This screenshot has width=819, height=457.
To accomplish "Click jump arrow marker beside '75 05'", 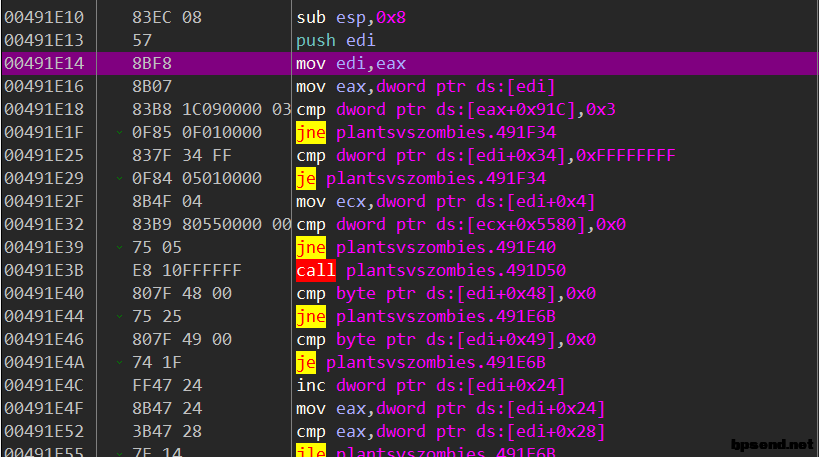I will click(120, 248).
